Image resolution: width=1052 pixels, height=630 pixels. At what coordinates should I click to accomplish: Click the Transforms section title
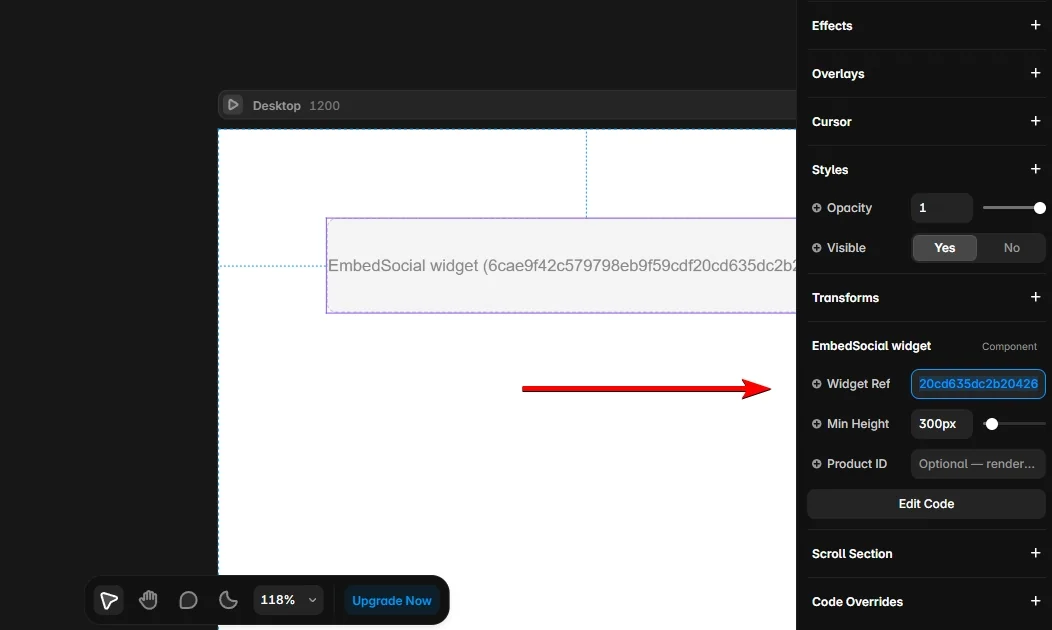845,297
